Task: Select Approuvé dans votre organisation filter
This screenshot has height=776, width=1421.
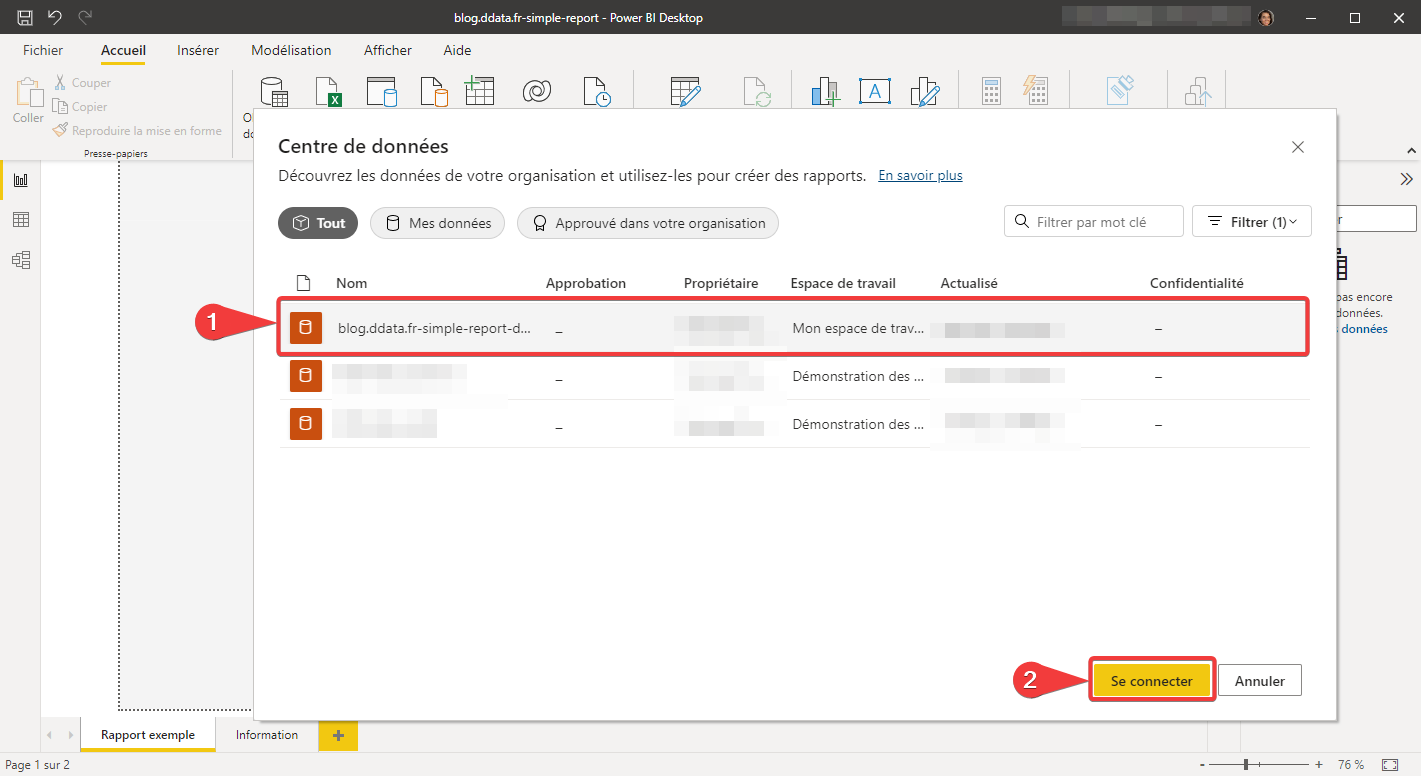Action: 647,223
